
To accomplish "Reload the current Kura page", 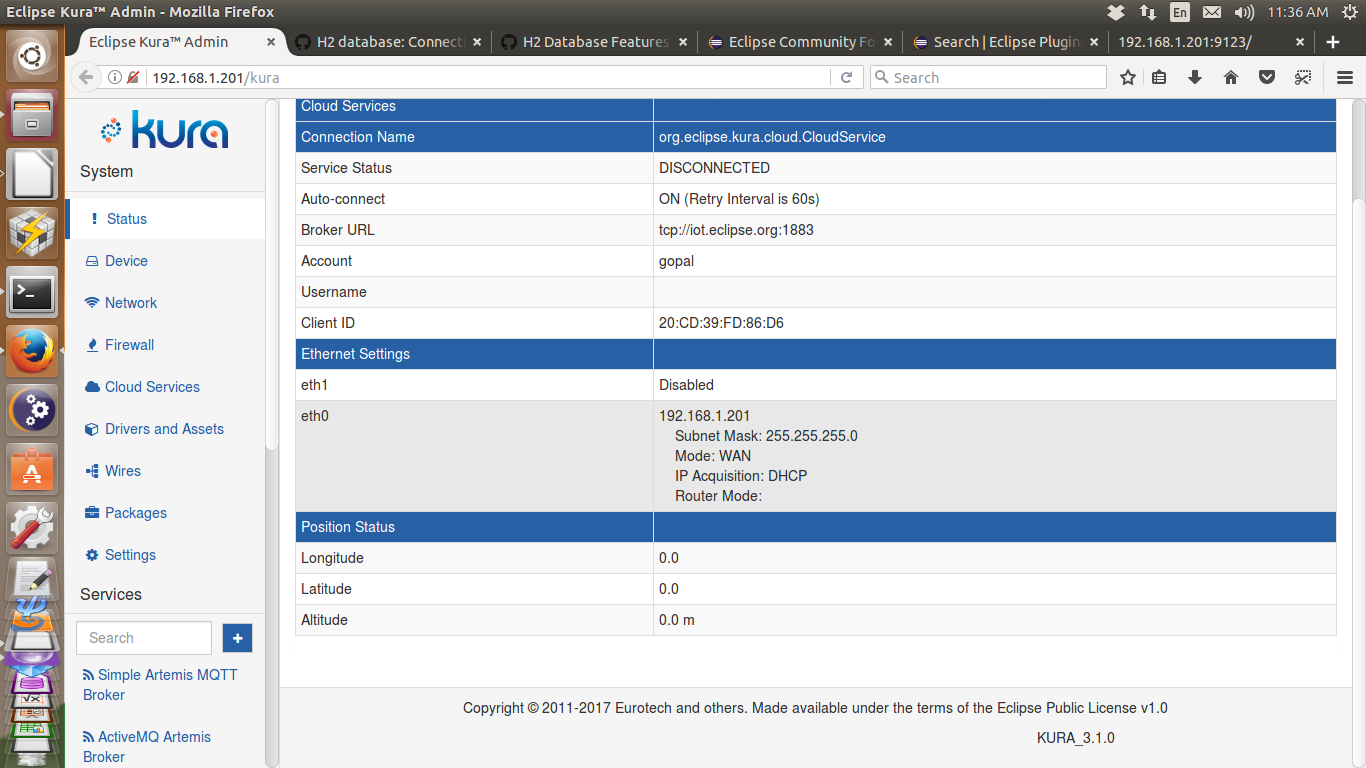I will tap(846, 78).
